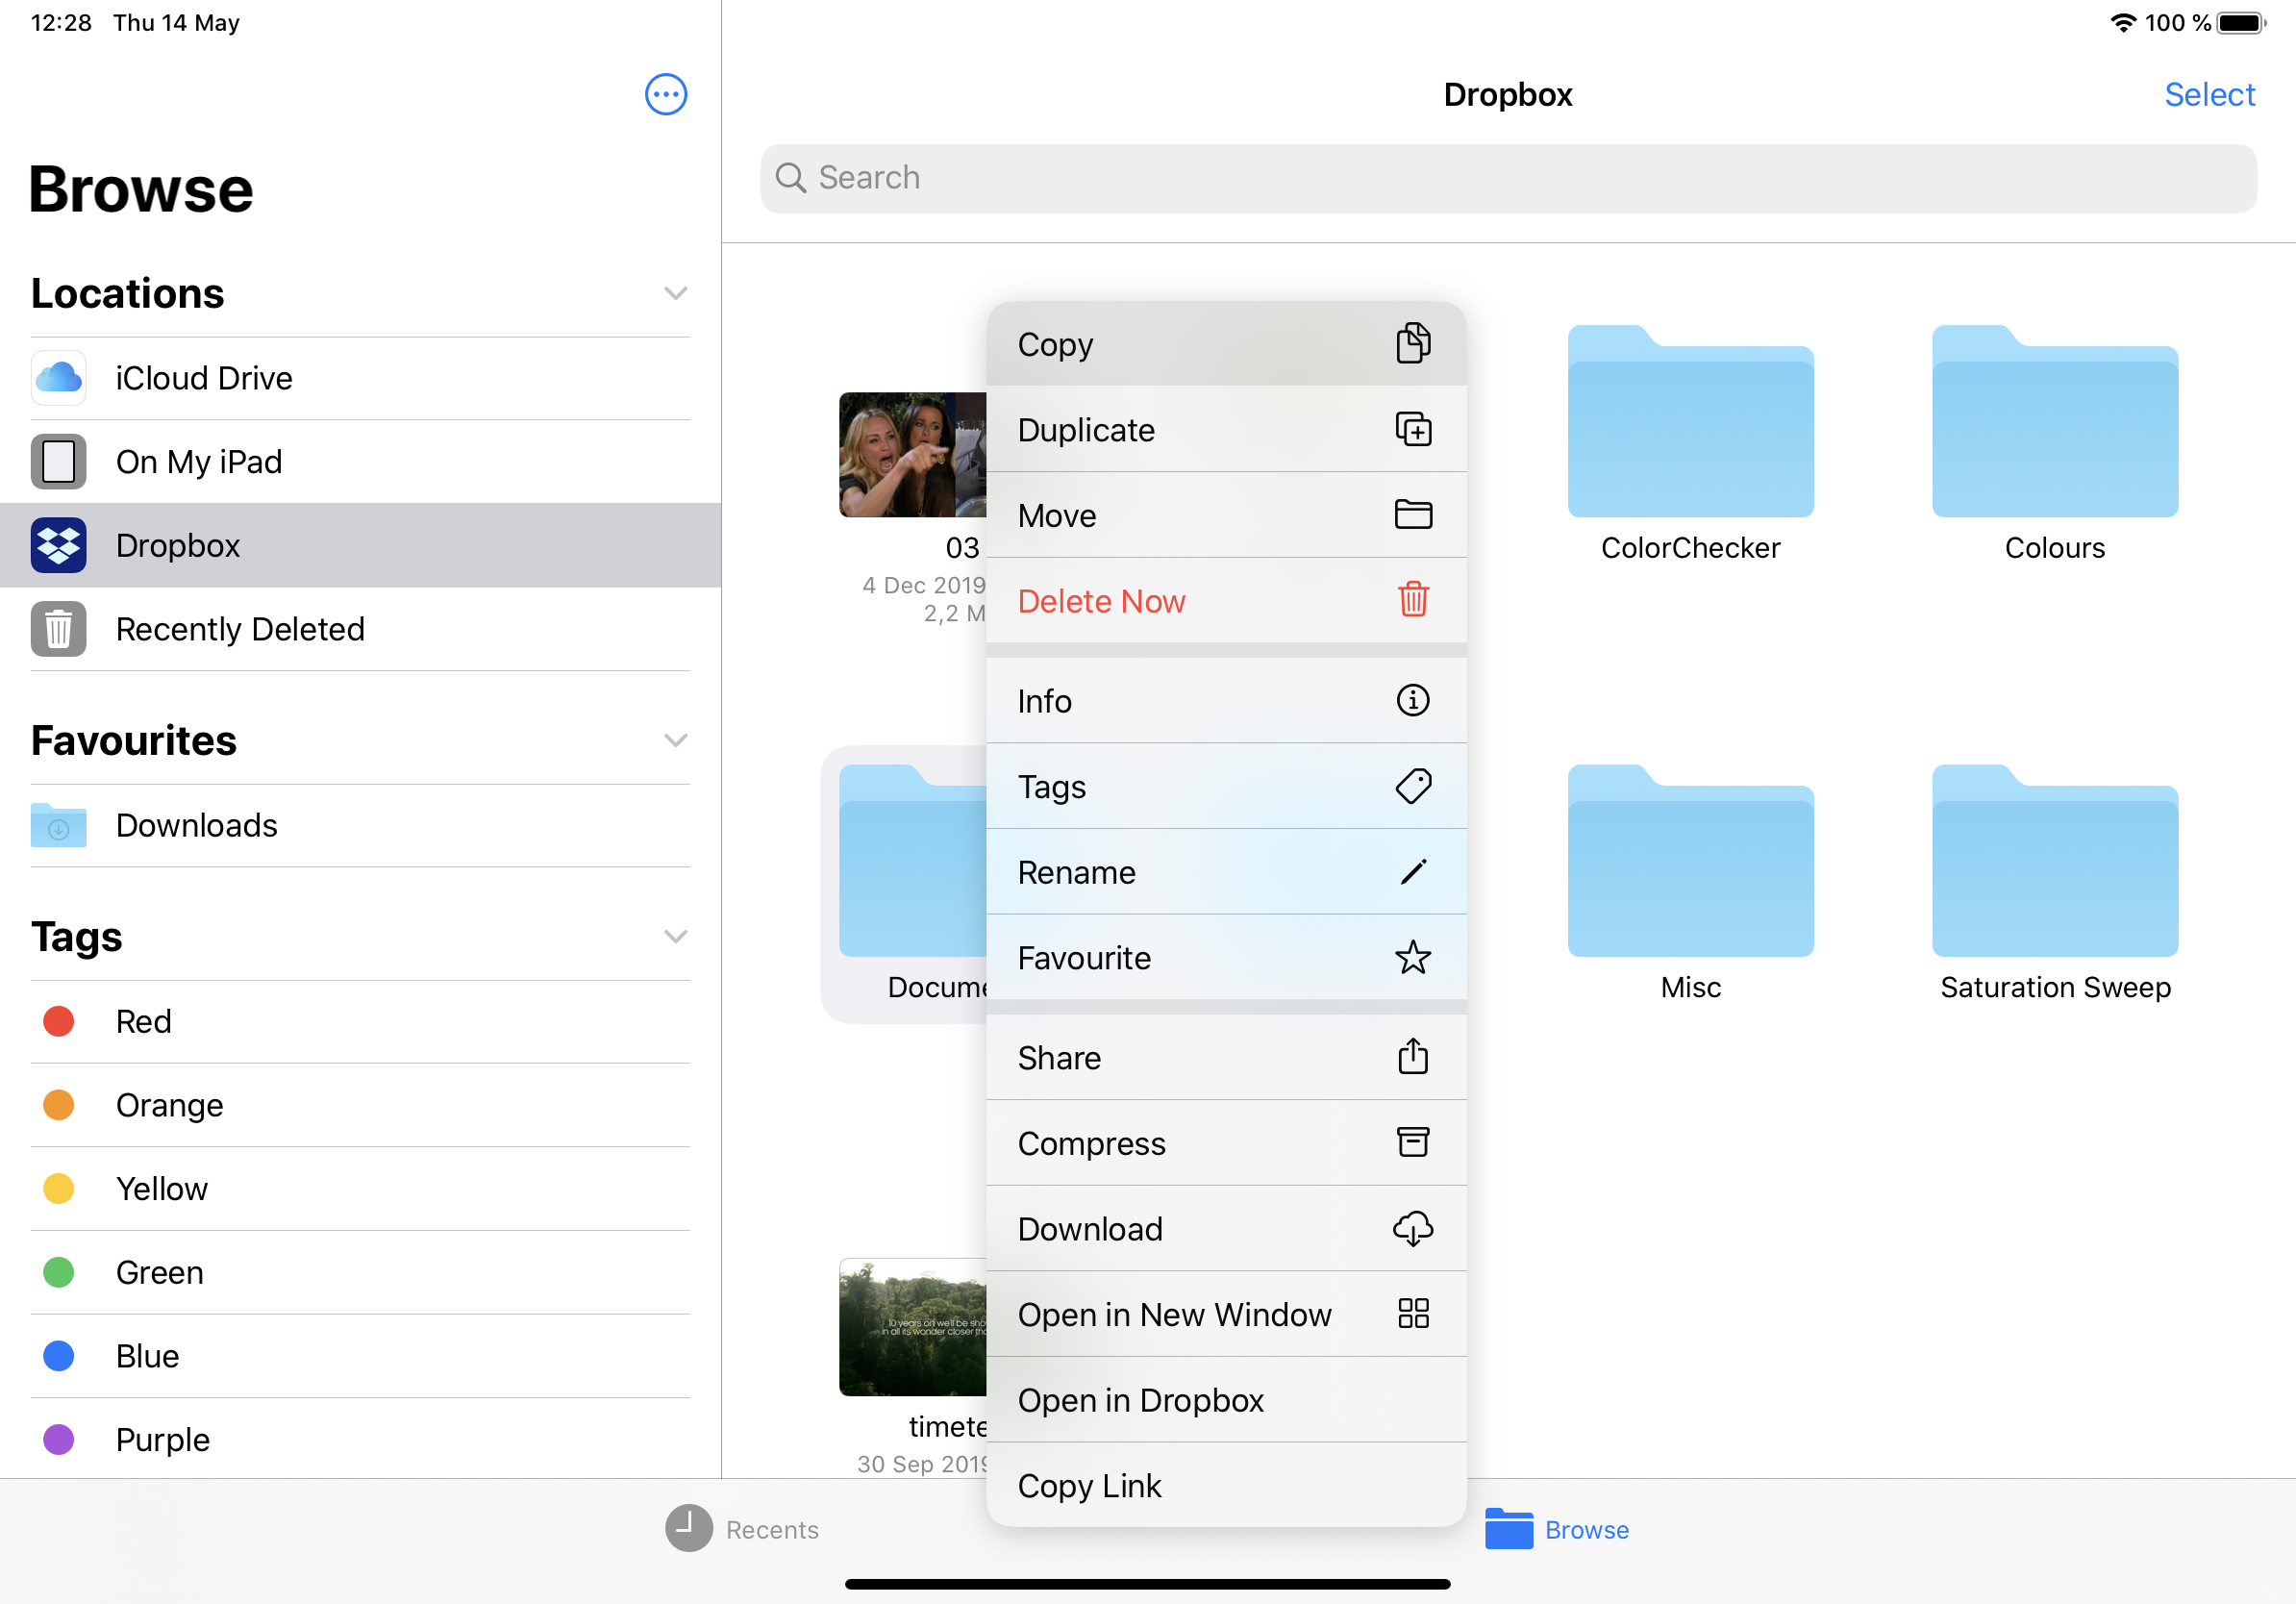The image size is (2296, 1604).
Task: Open the Misc folder
Action: (x=1690, y=860)
